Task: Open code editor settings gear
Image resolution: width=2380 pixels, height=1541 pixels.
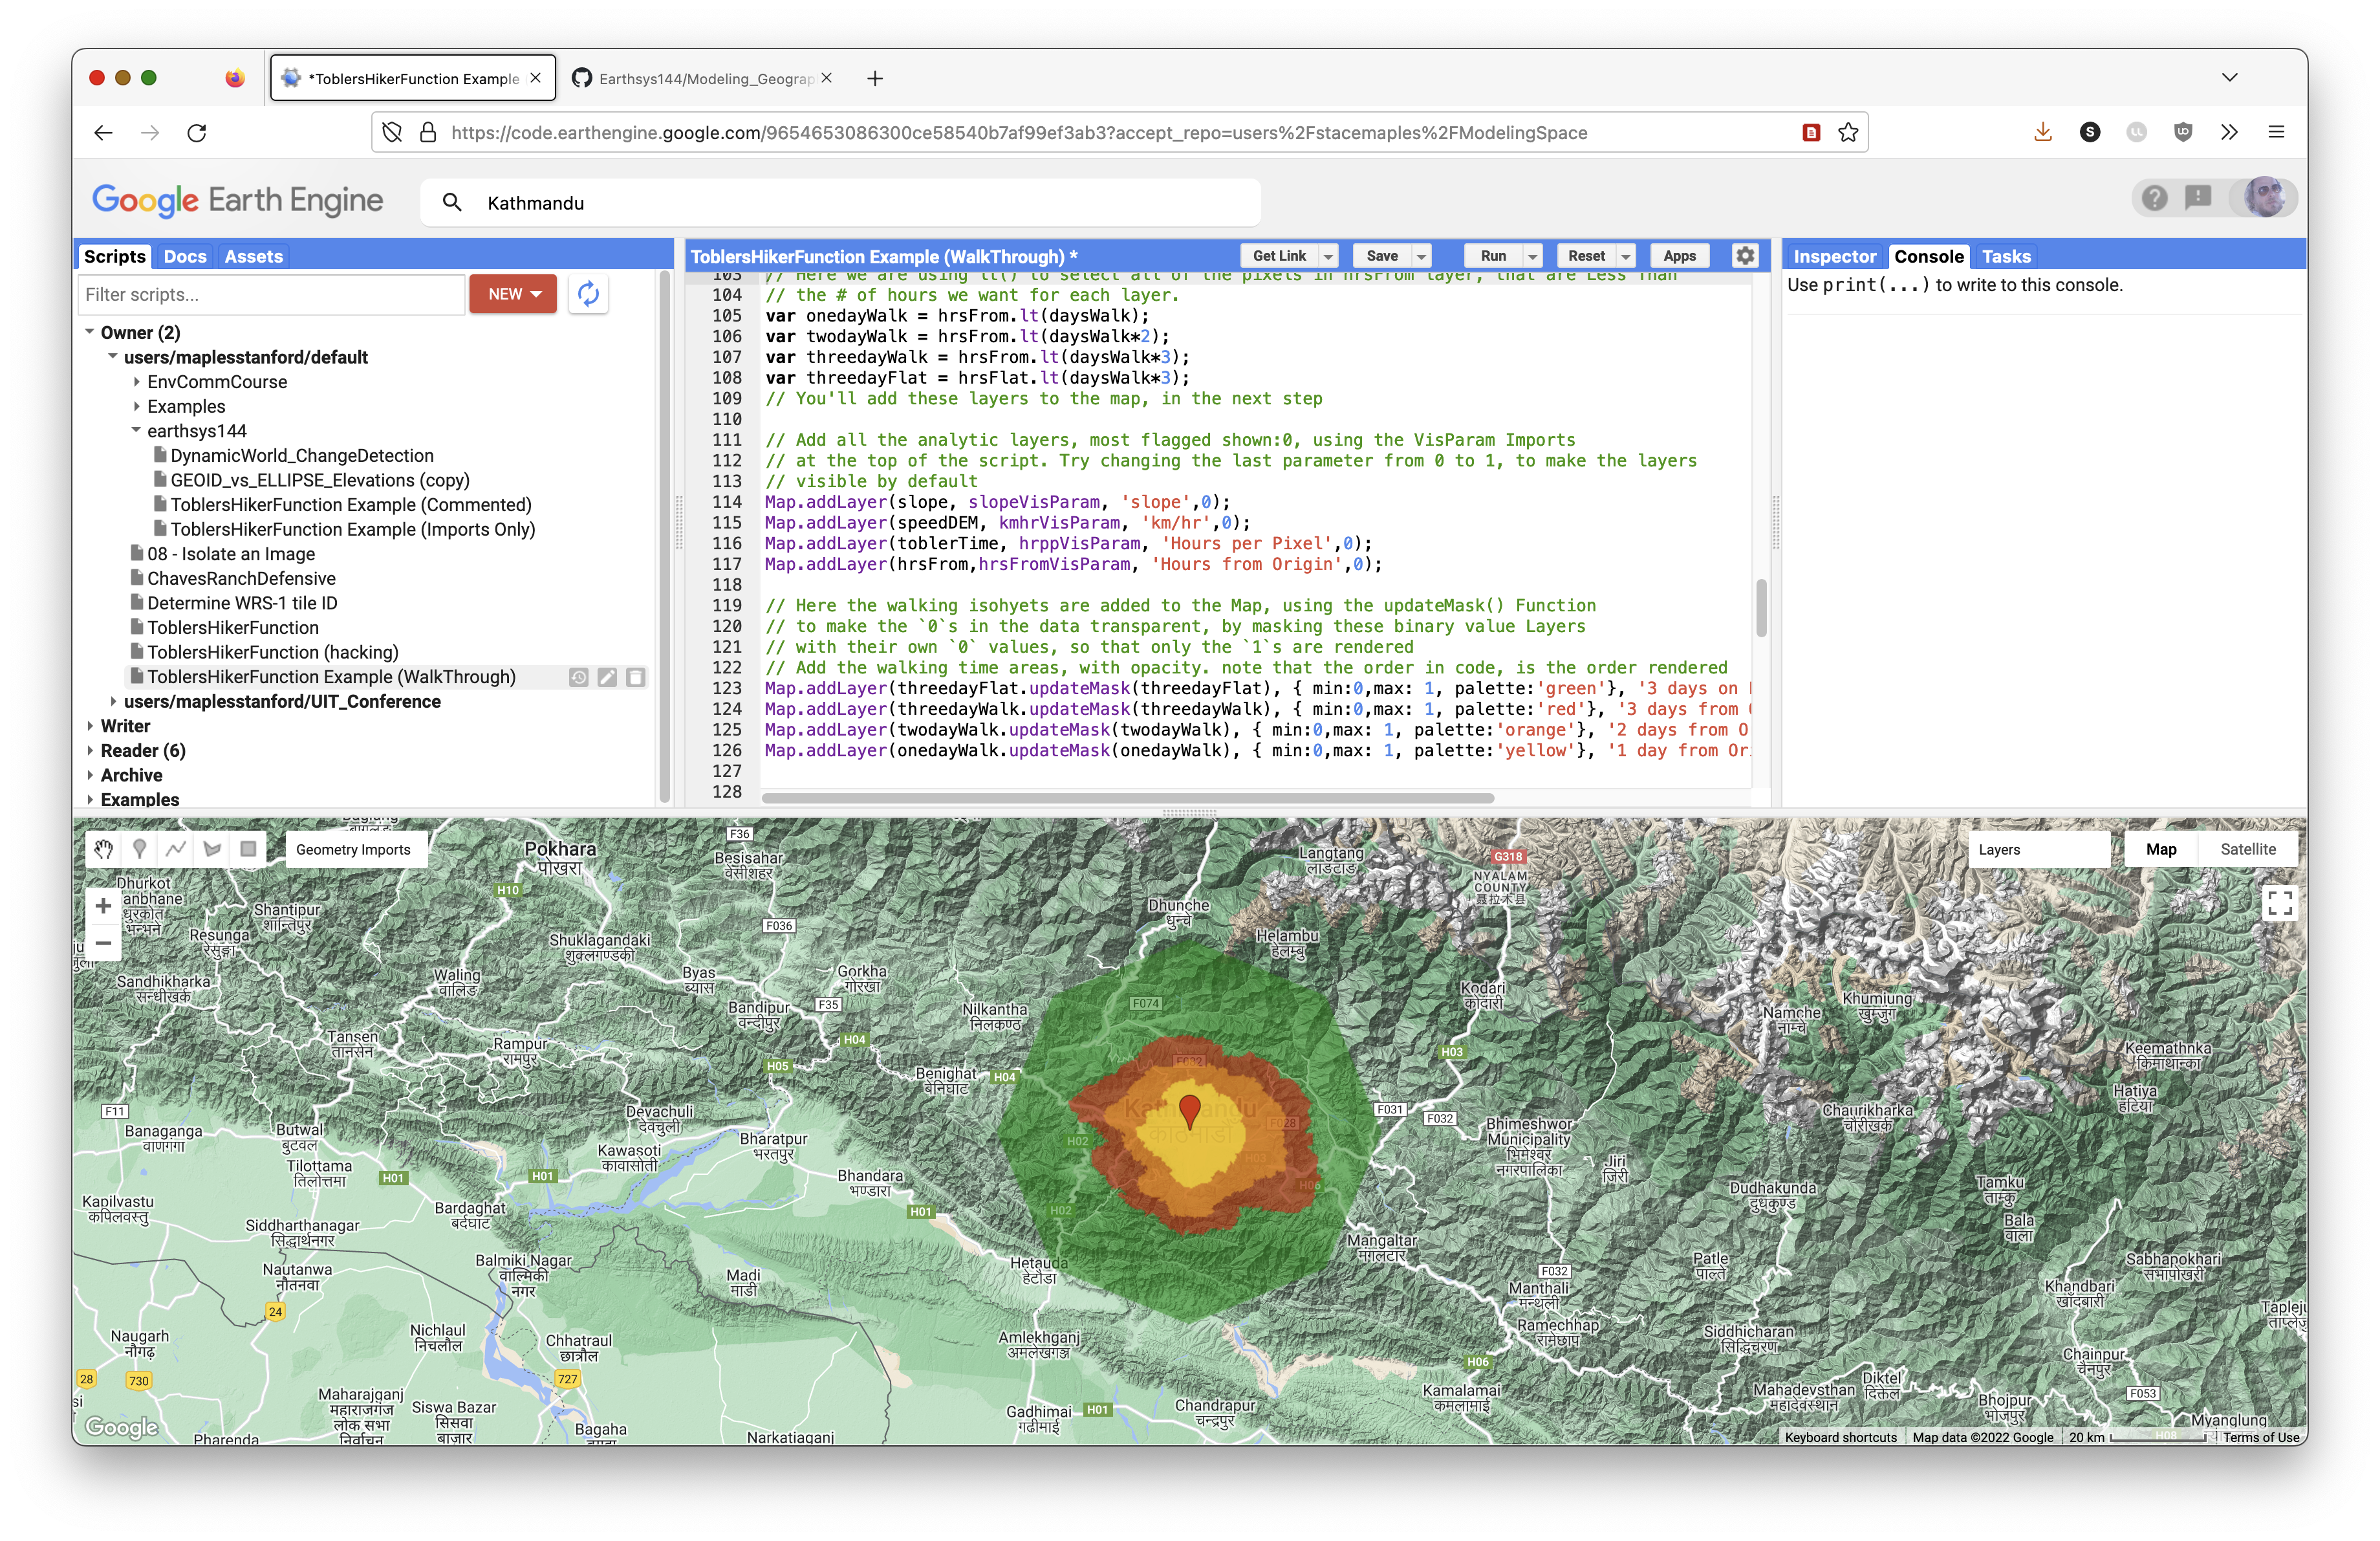Action: (1745, 256)
